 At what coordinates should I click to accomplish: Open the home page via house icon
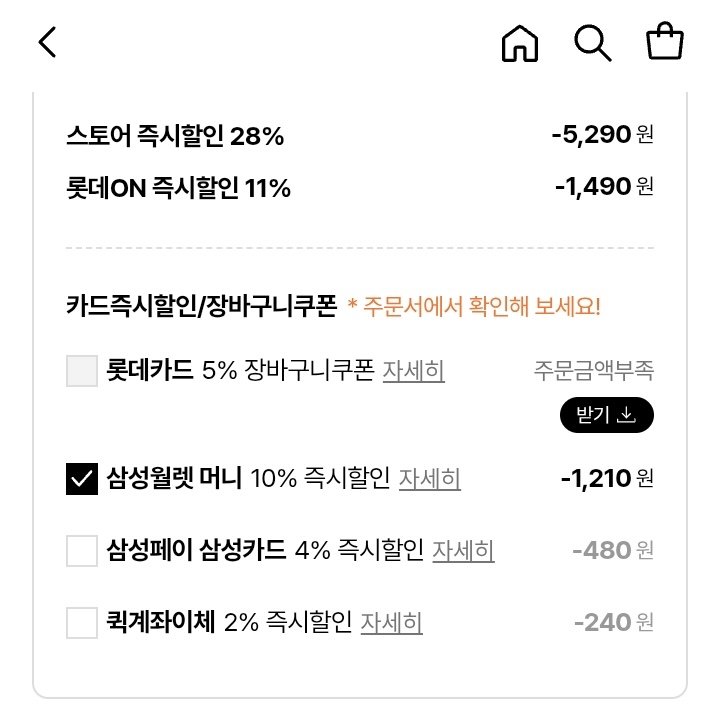520,43
